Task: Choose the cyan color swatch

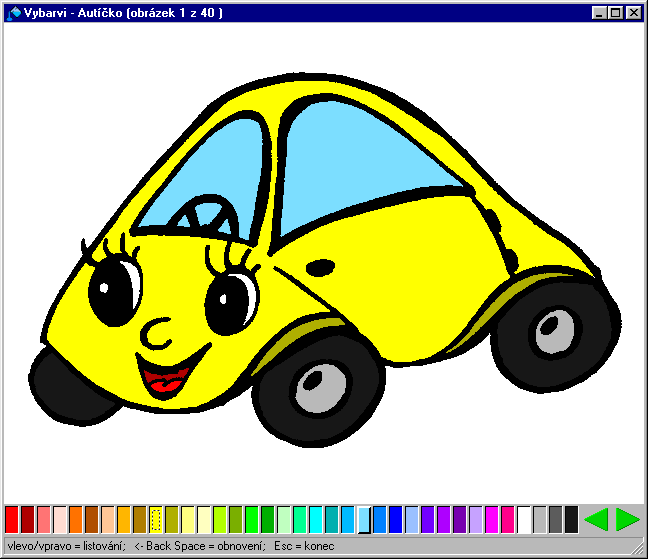Action: tap(316, 519)
